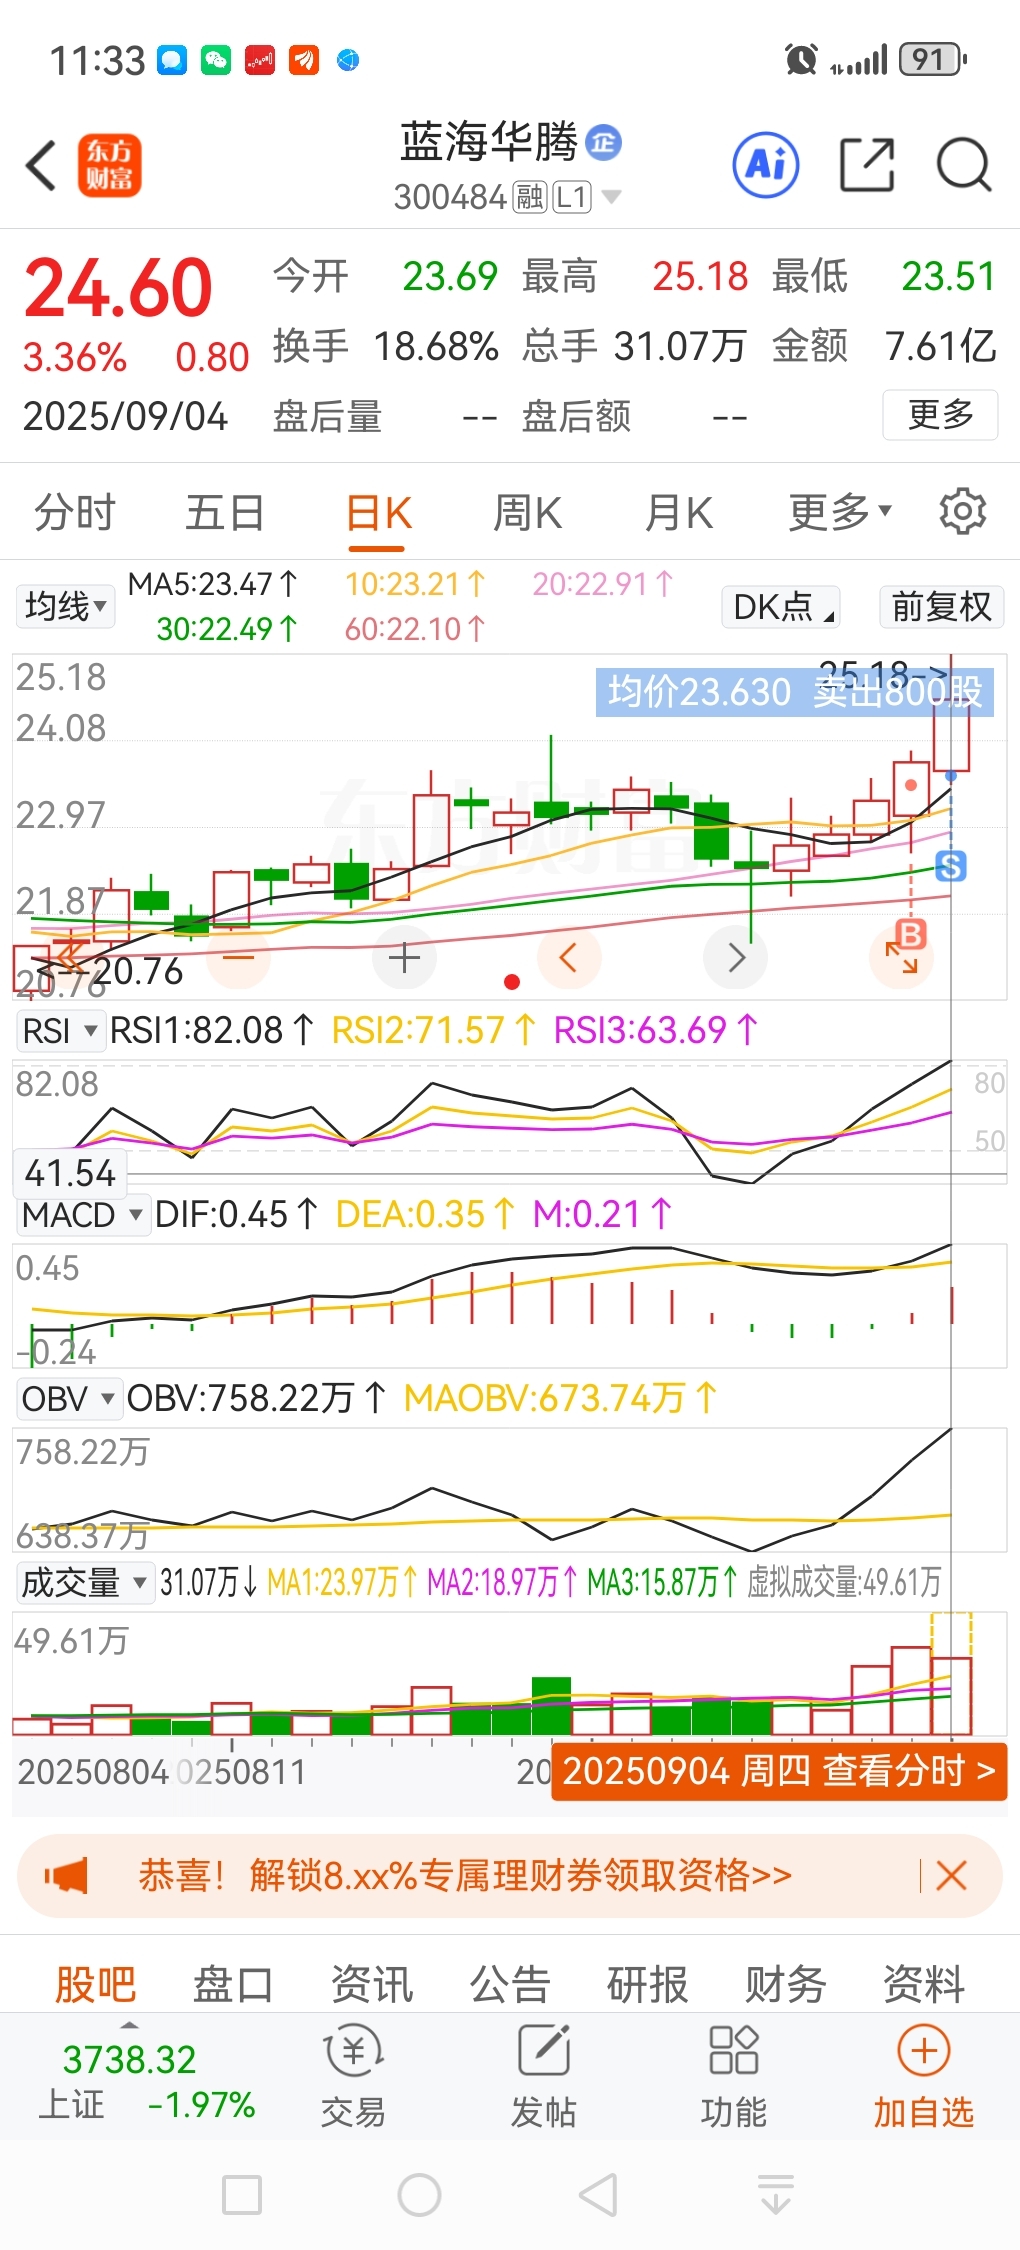
Task: Open the search magnifier icon
Action: [964, 165]
